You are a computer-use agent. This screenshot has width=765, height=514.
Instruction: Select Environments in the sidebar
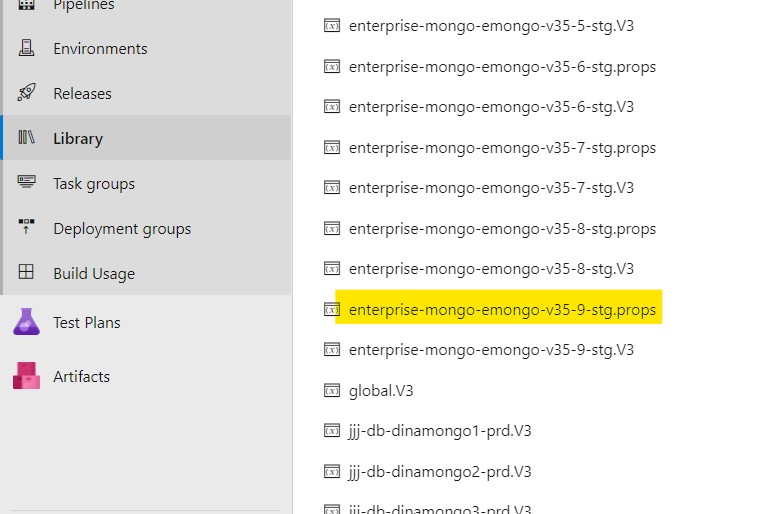pyautogui.click(x=100, y=48)
